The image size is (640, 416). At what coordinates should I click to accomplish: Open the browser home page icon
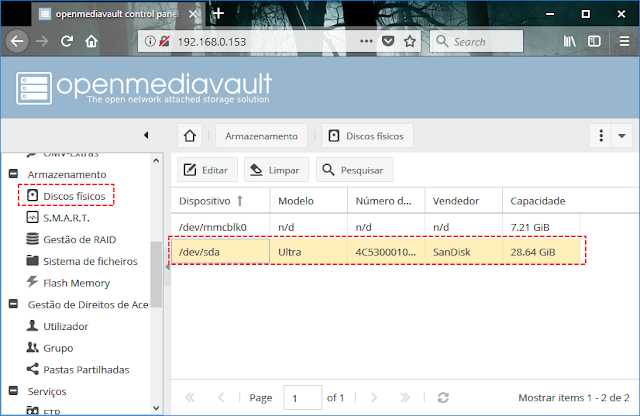[x=91, y=41]
